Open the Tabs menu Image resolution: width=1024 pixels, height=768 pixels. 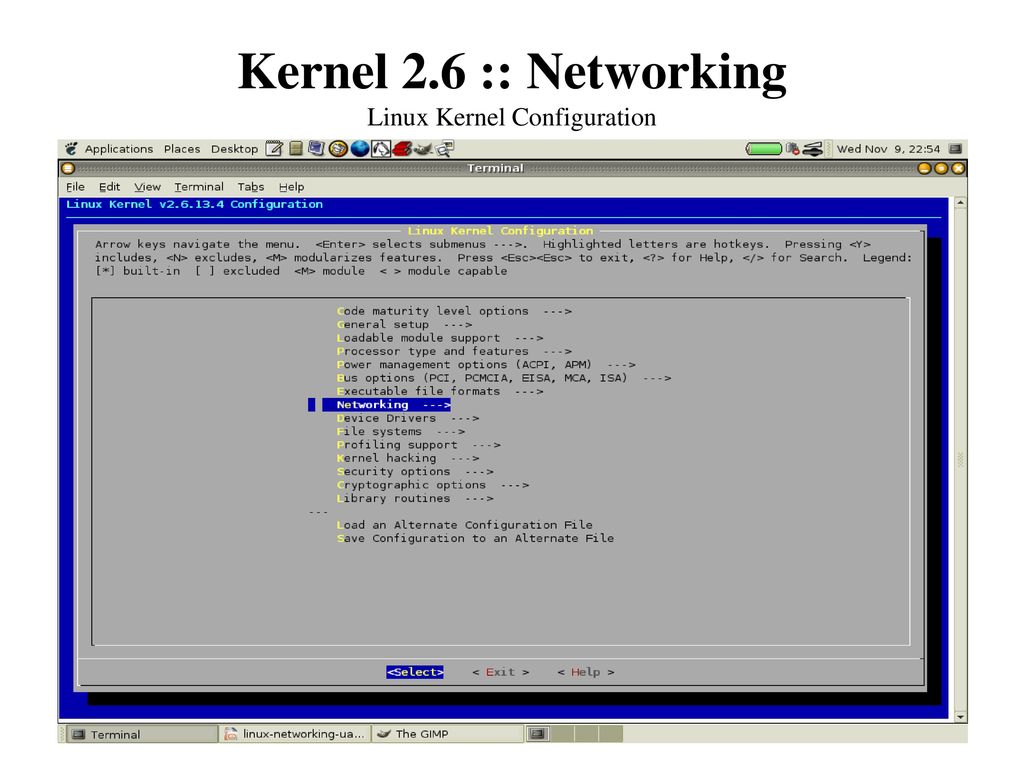pyautogui.click(x=251, y=187)
